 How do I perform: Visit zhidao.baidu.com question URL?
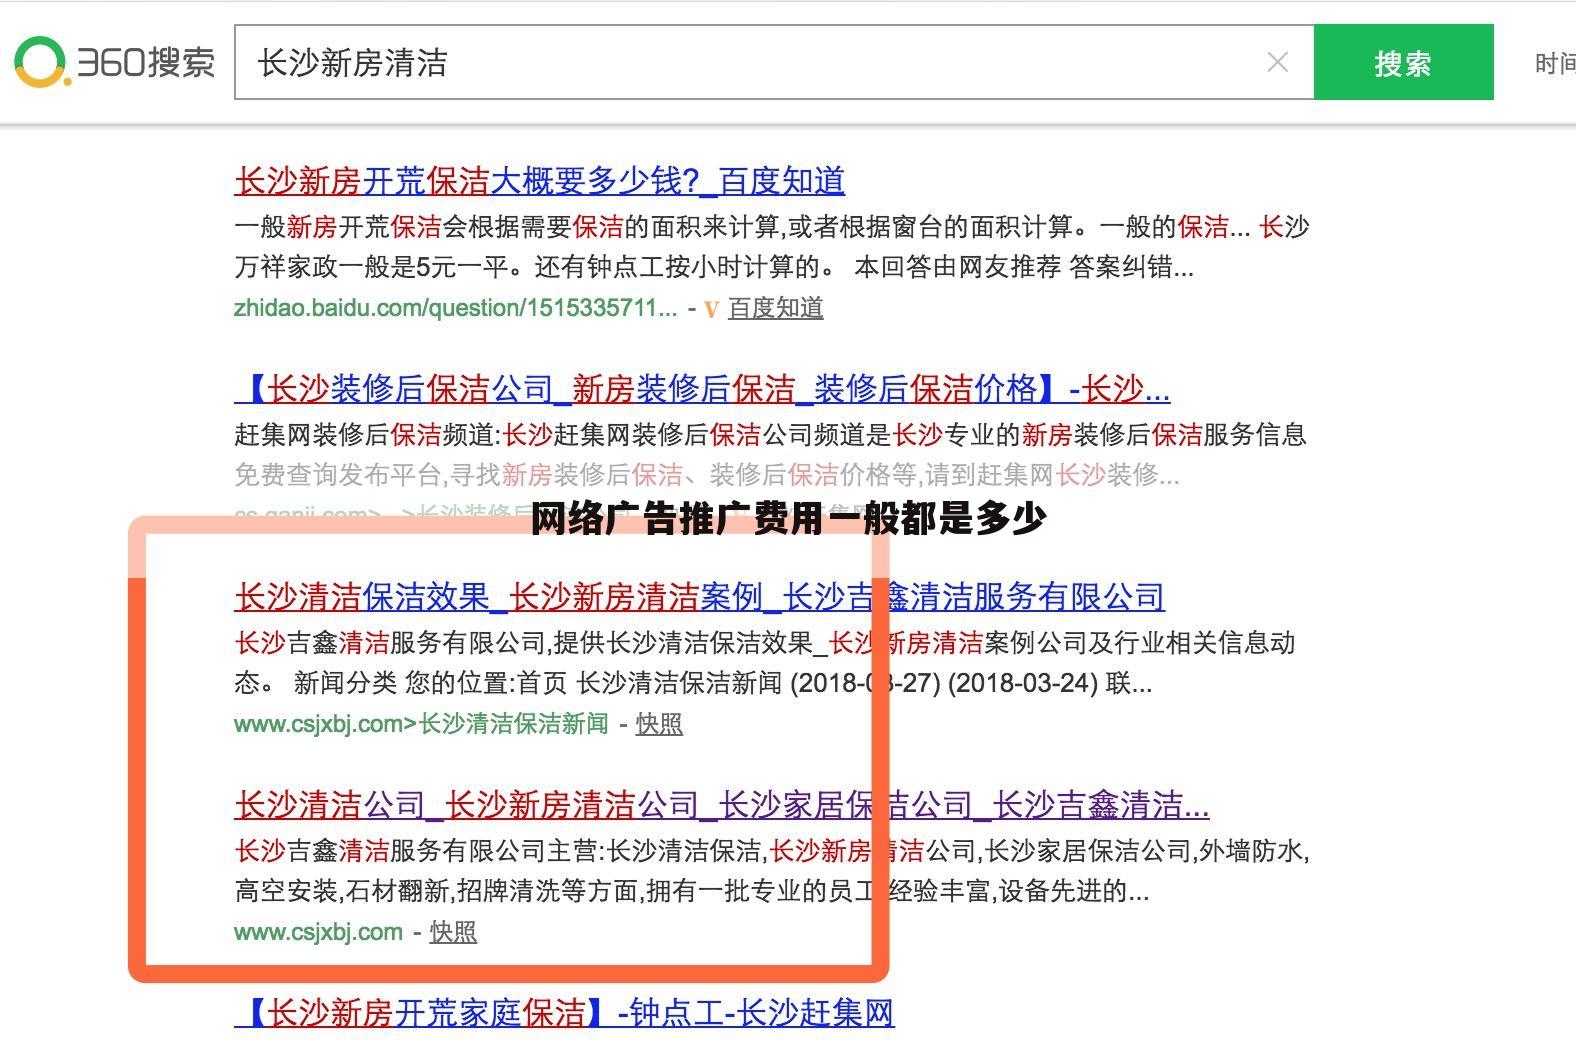[x=455, y=308]
